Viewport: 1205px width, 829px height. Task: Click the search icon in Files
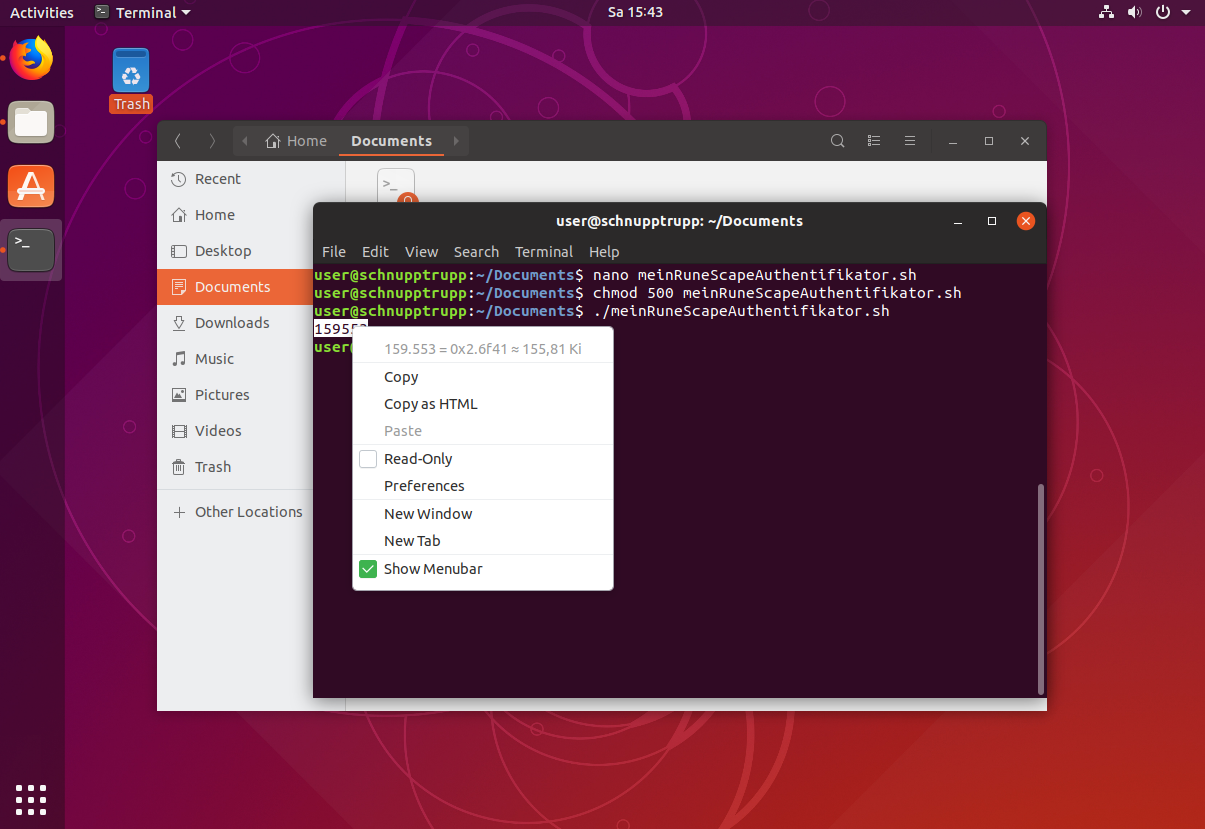(838, 141)
